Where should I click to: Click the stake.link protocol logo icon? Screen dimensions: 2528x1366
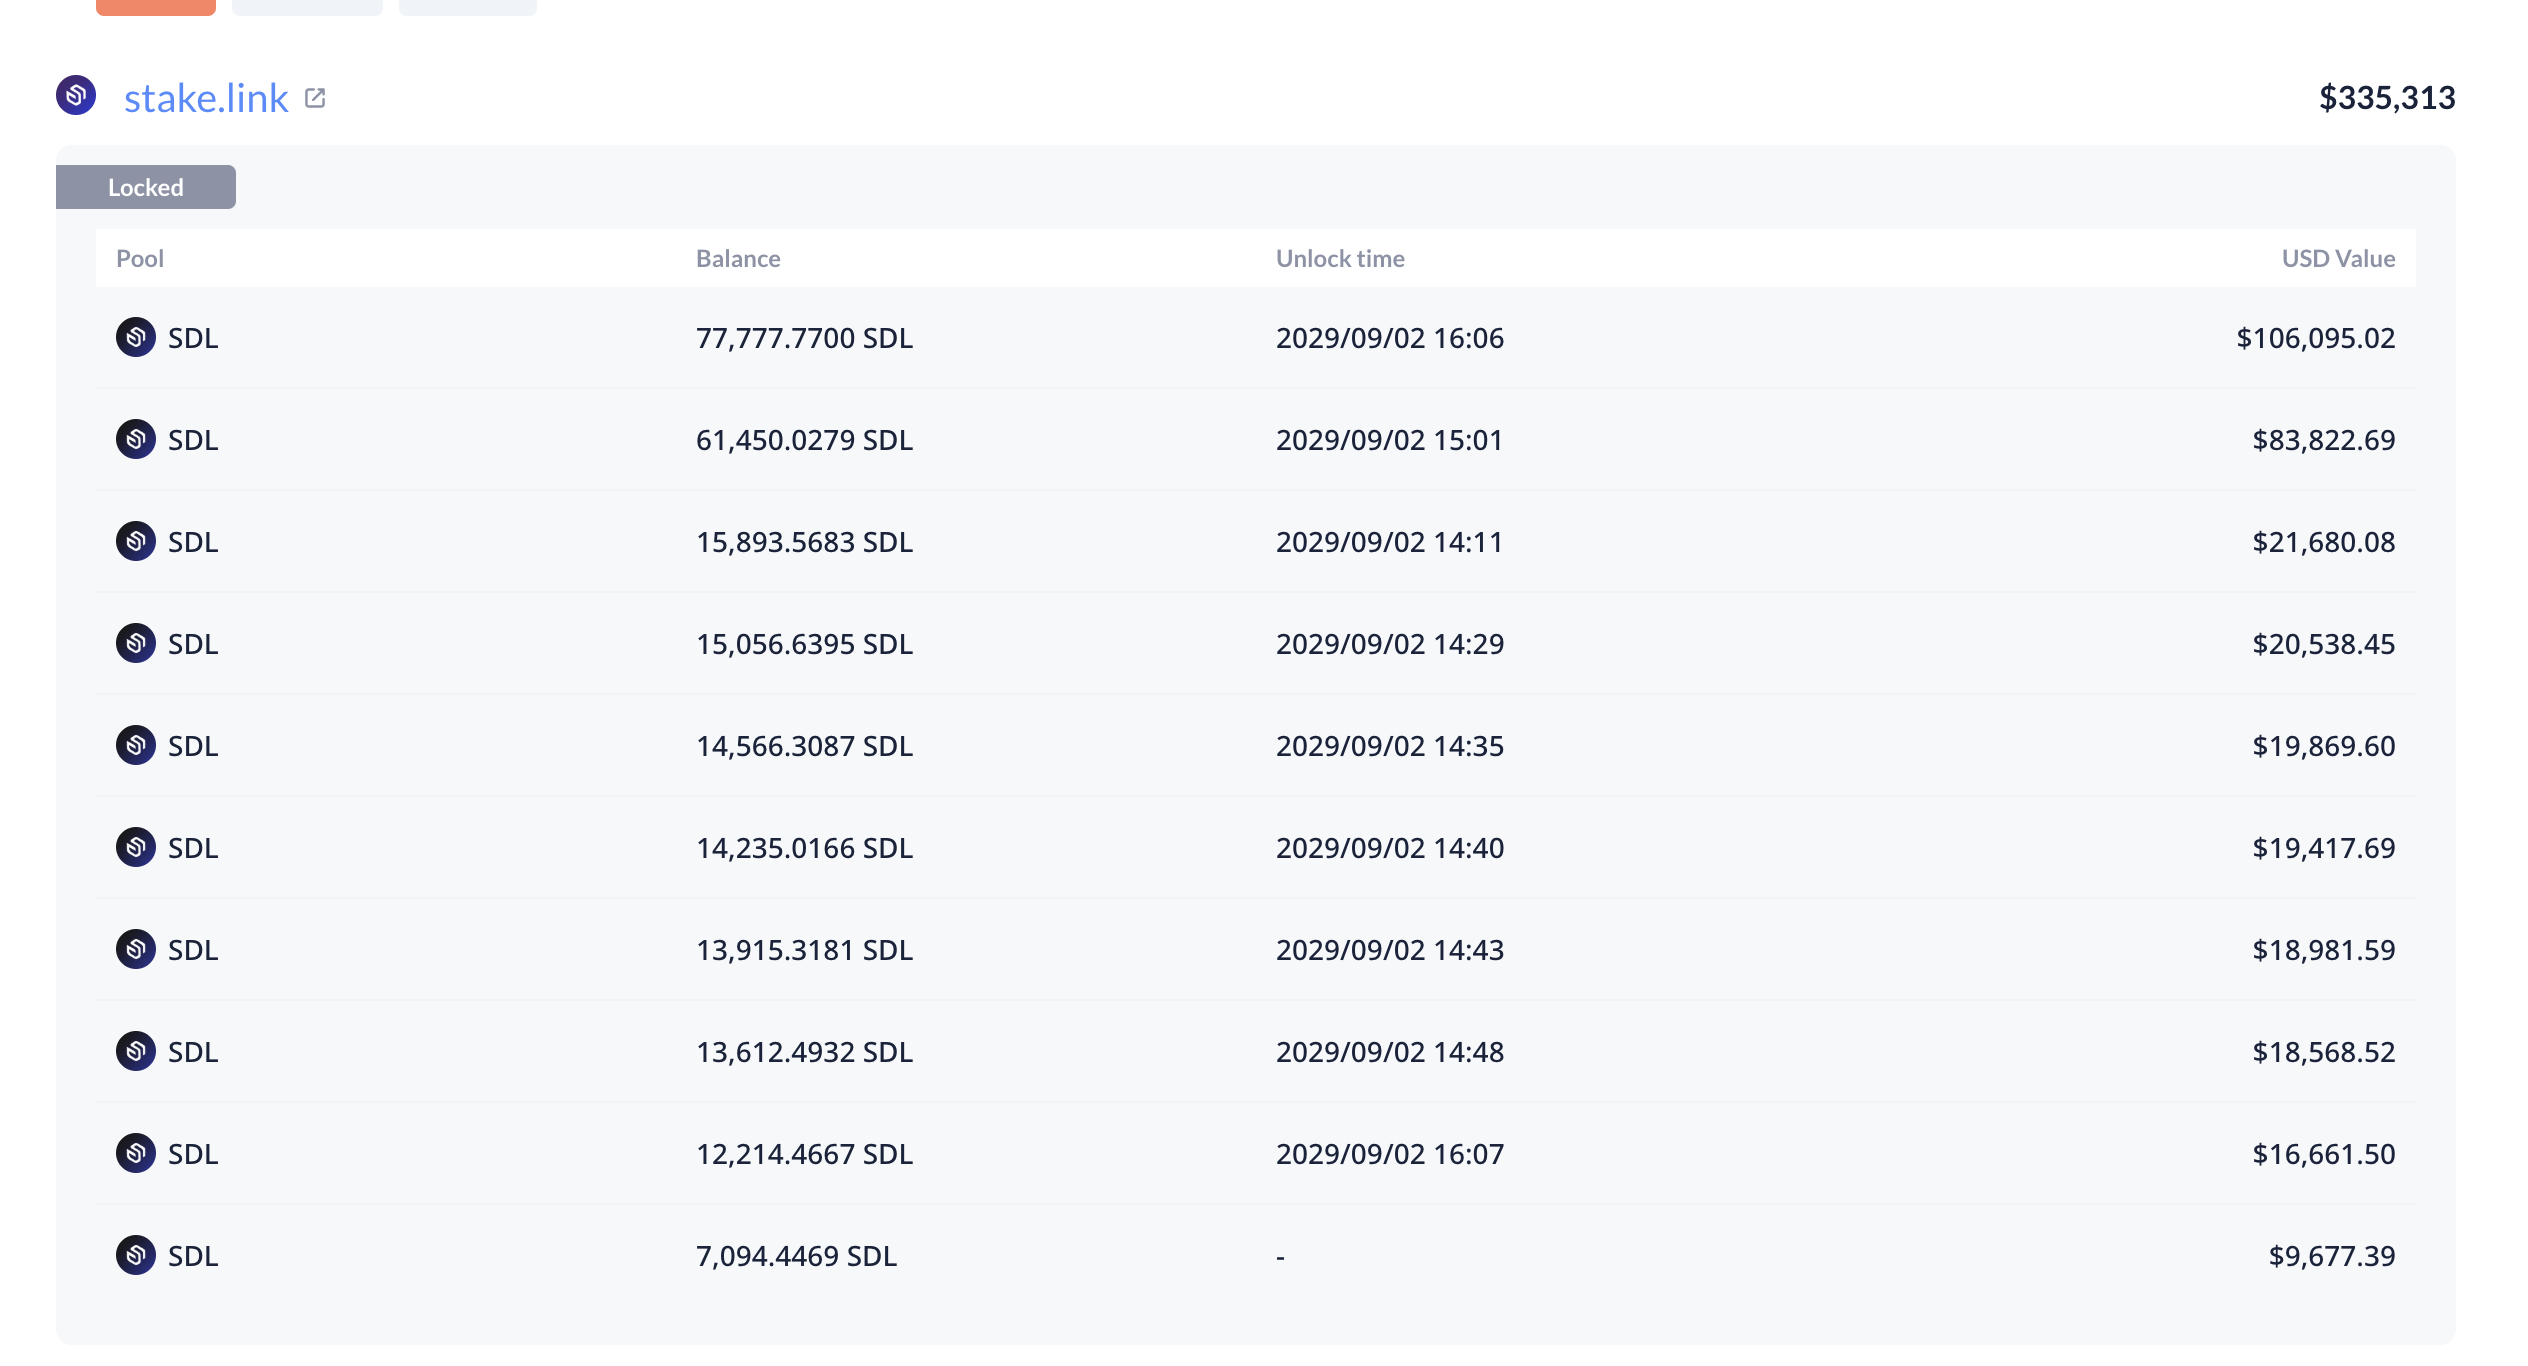(x=76, y=96)
